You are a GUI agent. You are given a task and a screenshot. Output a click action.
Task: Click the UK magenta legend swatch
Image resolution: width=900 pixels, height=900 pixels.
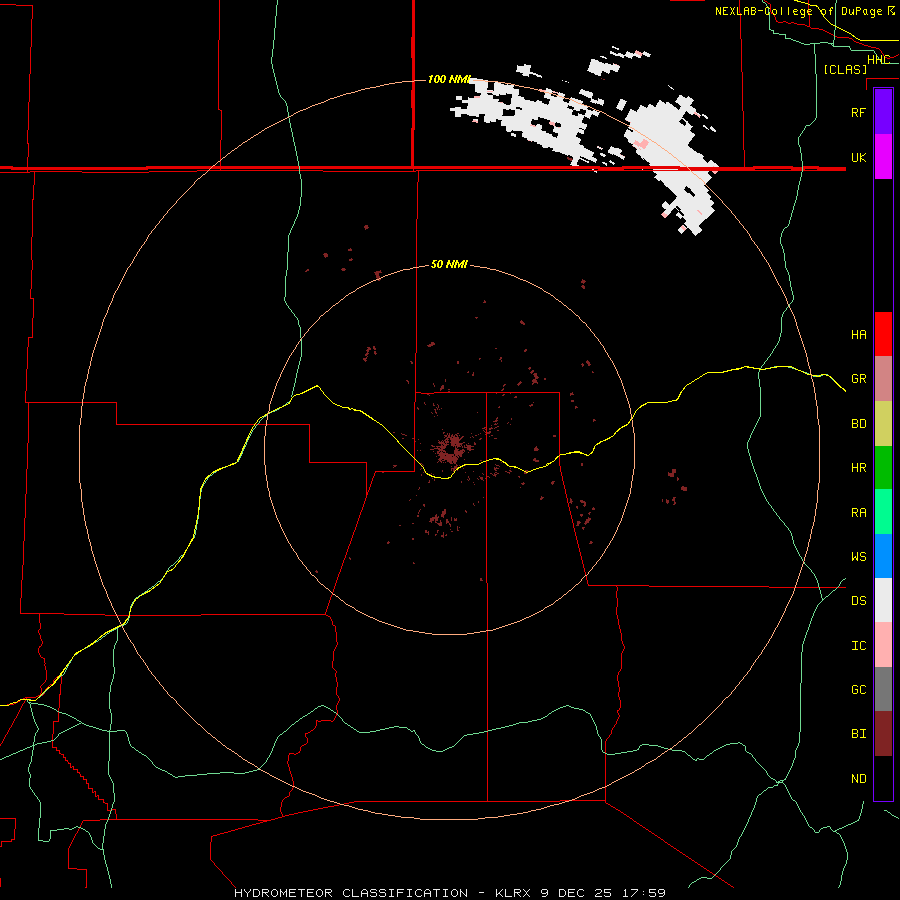point(883,157)
